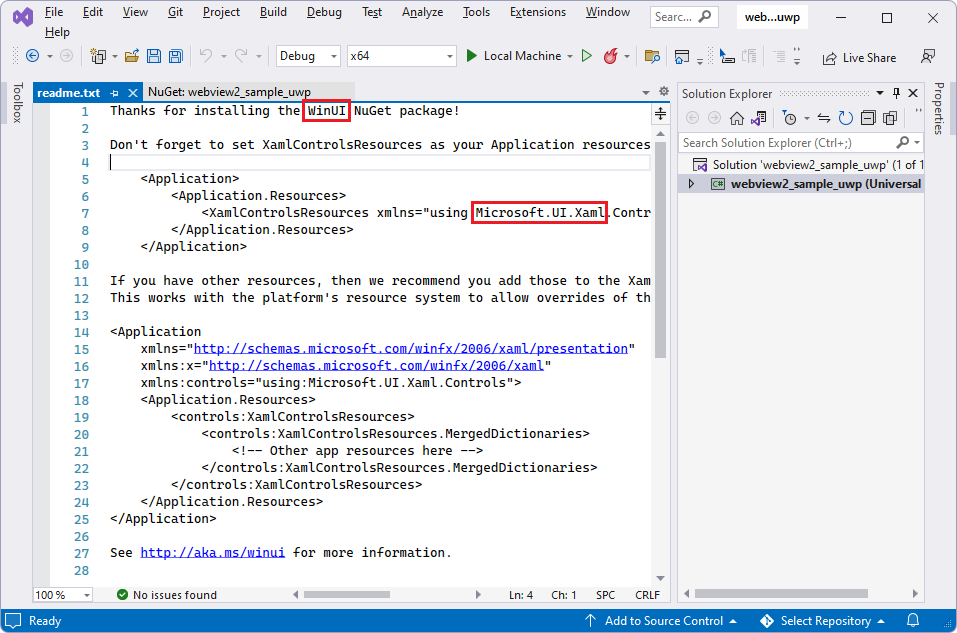Open the performance profiler flame icon
Viewport: 957px width, 633px height.
(x=612, y=56)
